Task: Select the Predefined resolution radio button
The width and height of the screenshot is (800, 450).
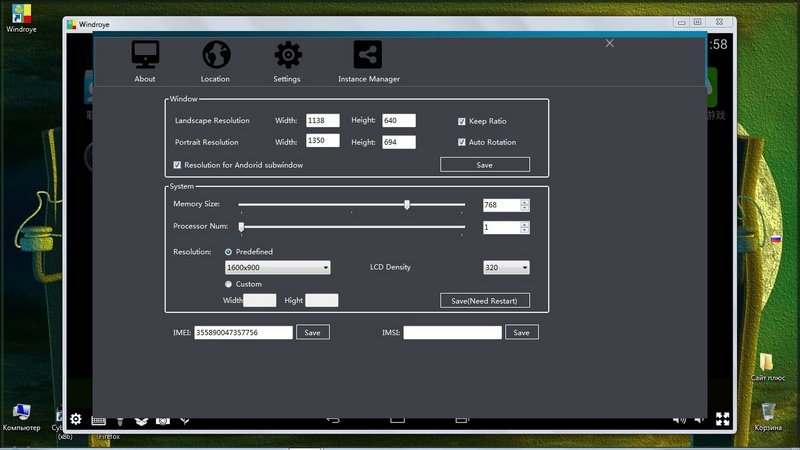Action: click(x=228, y=252)
